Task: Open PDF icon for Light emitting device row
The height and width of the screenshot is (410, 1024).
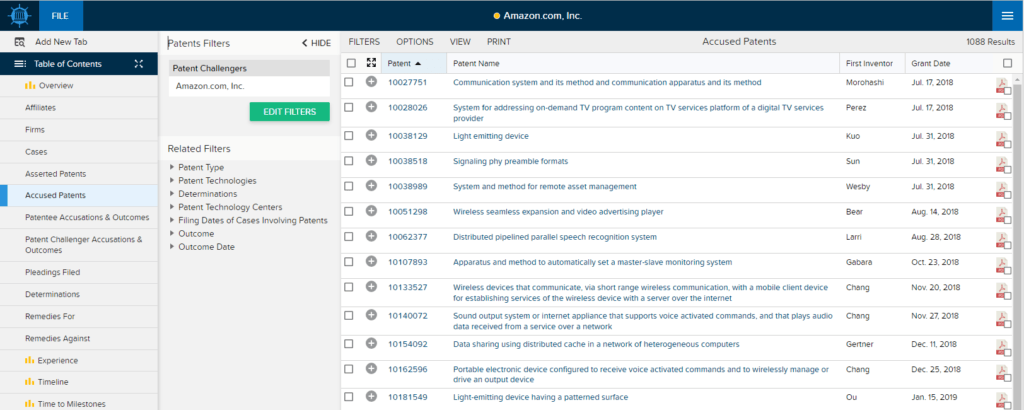Action: point(1000,139)
